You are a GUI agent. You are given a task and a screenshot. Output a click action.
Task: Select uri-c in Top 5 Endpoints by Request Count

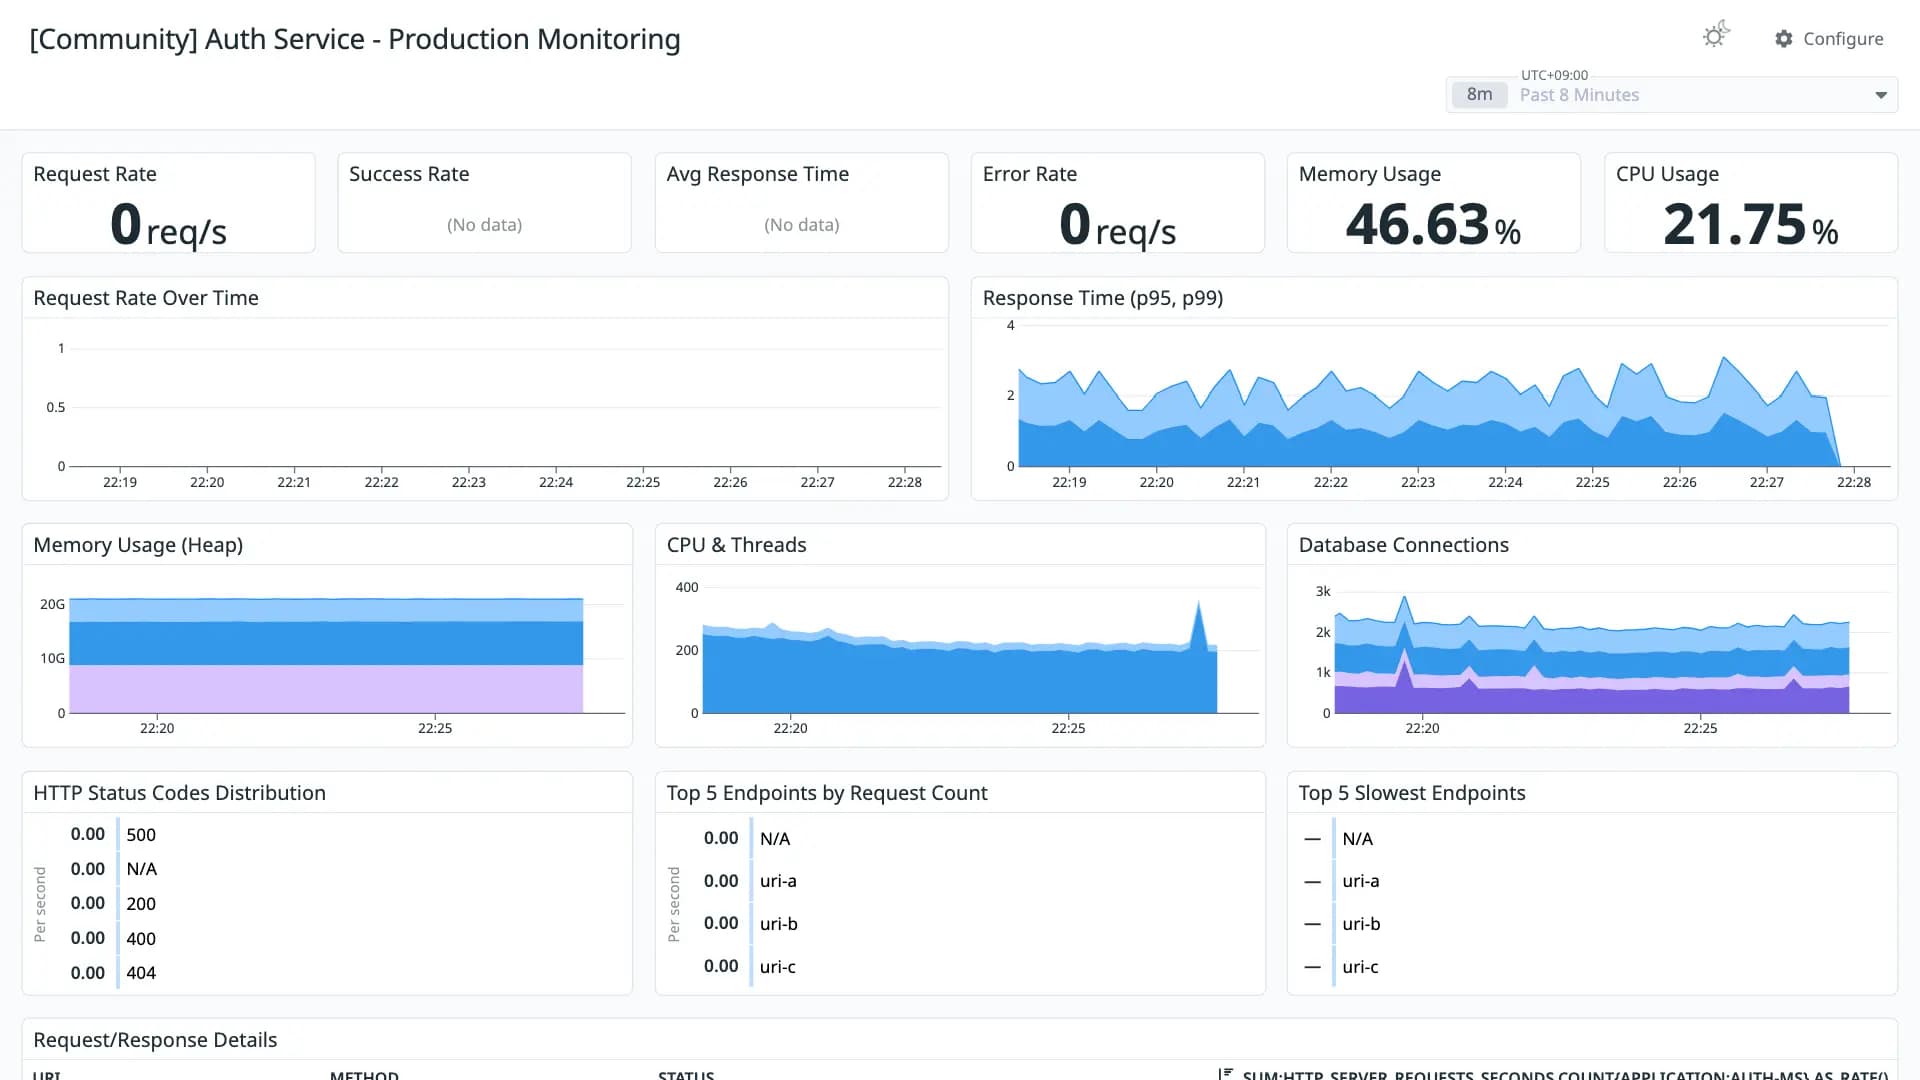coord(778,967)
